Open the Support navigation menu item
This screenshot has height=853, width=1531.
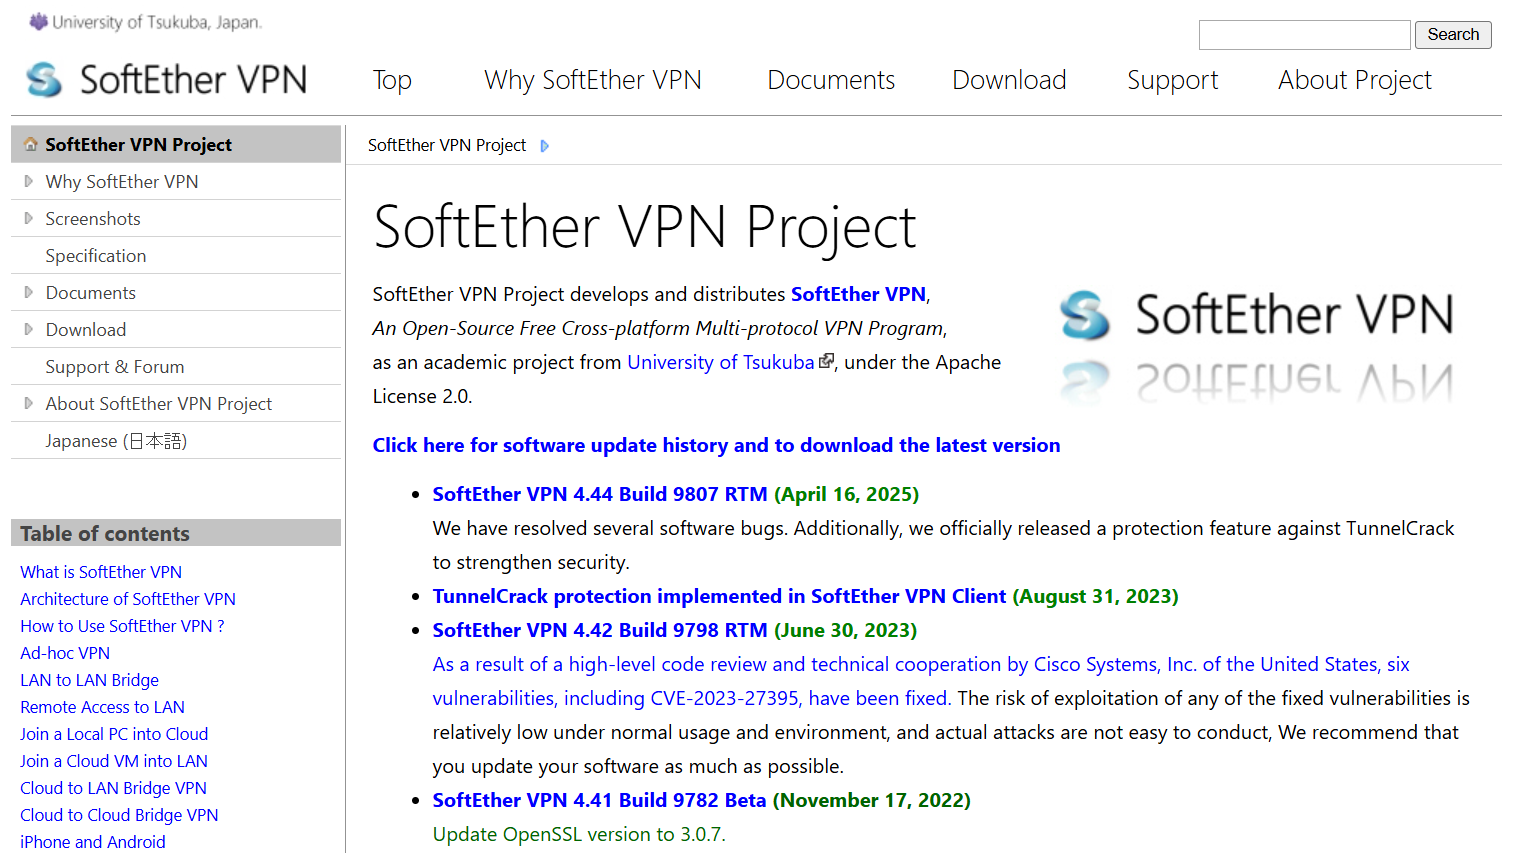coord(1172,80)
